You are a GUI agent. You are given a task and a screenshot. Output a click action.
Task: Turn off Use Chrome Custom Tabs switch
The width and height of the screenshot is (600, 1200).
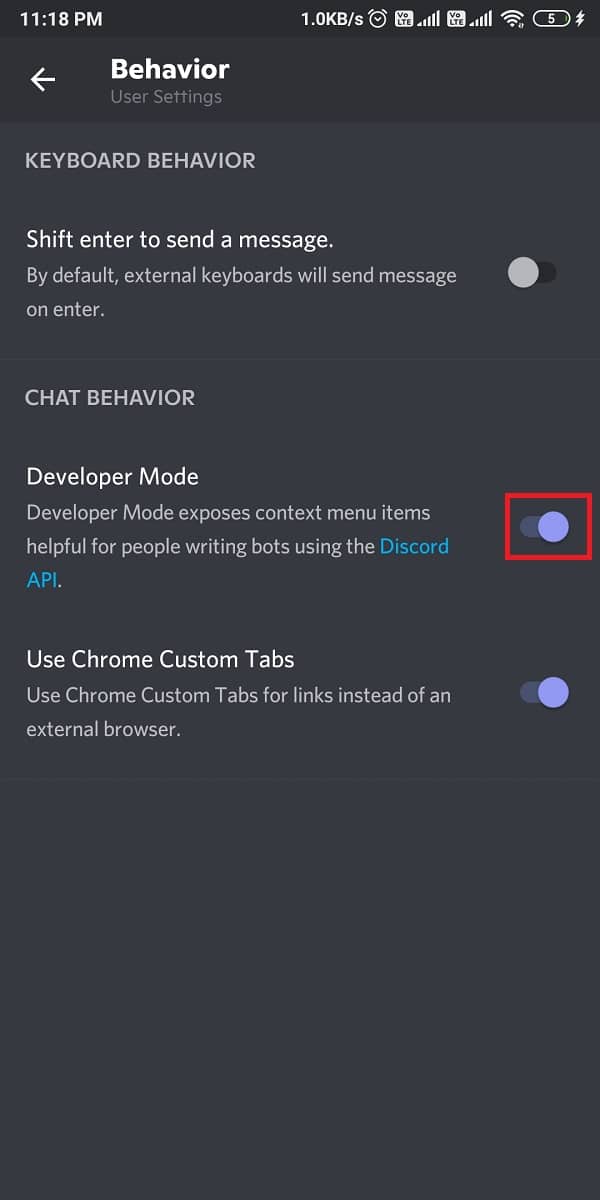click(x=545, y=692)
